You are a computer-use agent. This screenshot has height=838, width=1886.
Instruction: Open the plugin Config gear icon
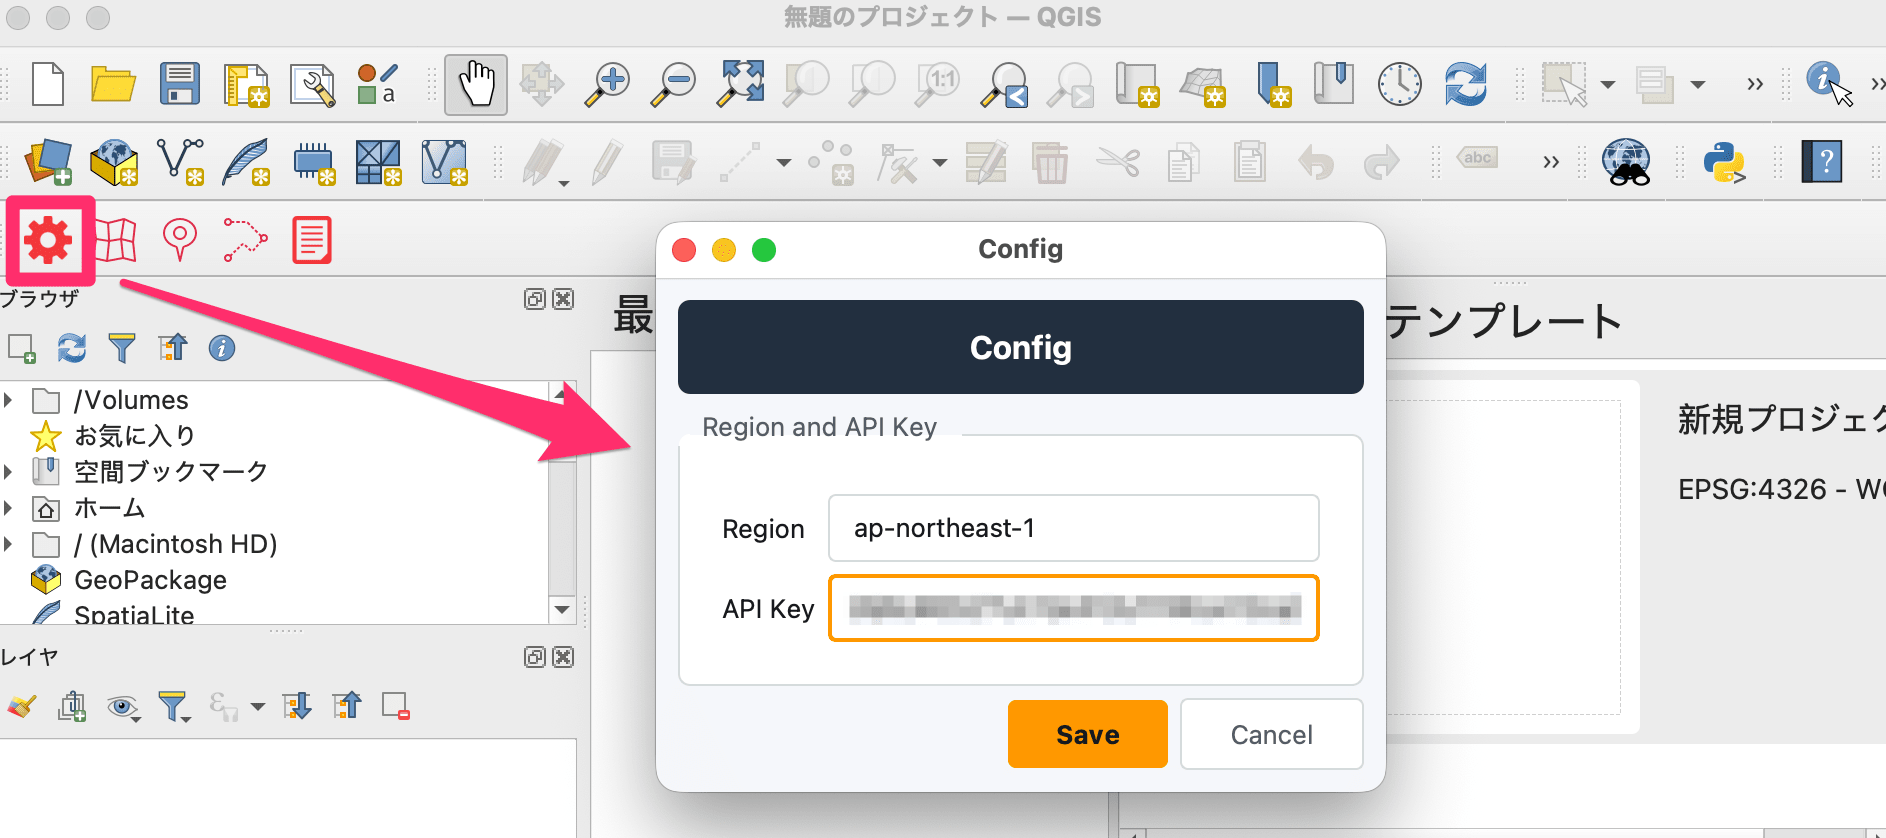pos(49,240)
